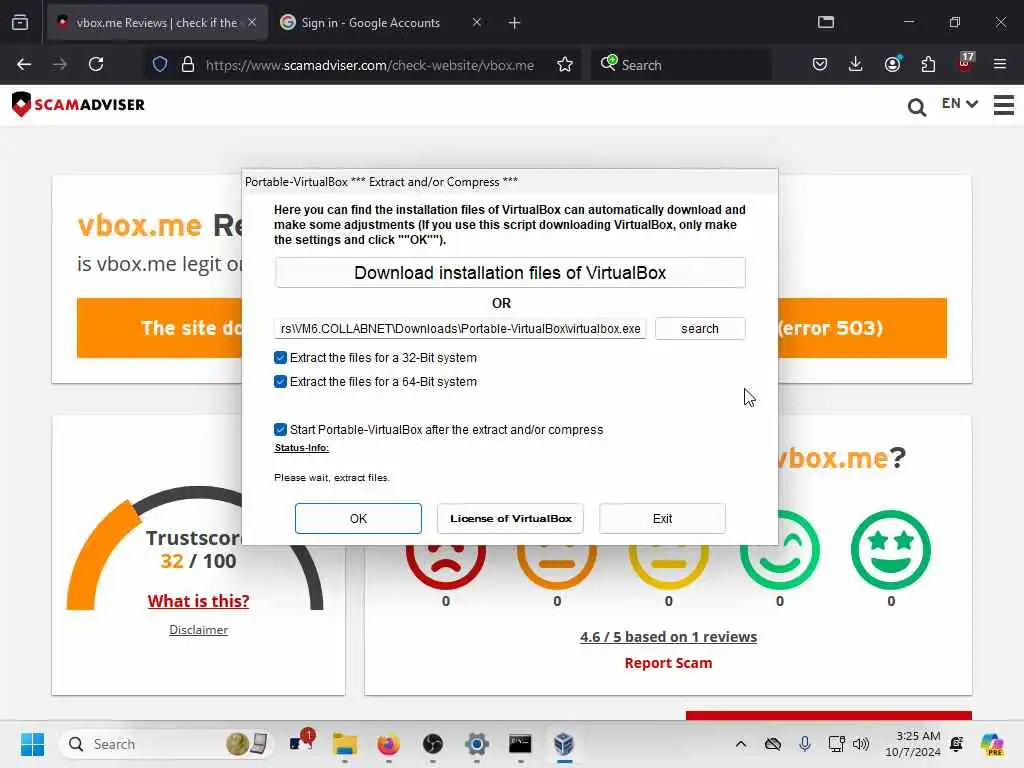Click the list all tabs icon
This screenshot has height=768, width=1024.
coord(826,22)
